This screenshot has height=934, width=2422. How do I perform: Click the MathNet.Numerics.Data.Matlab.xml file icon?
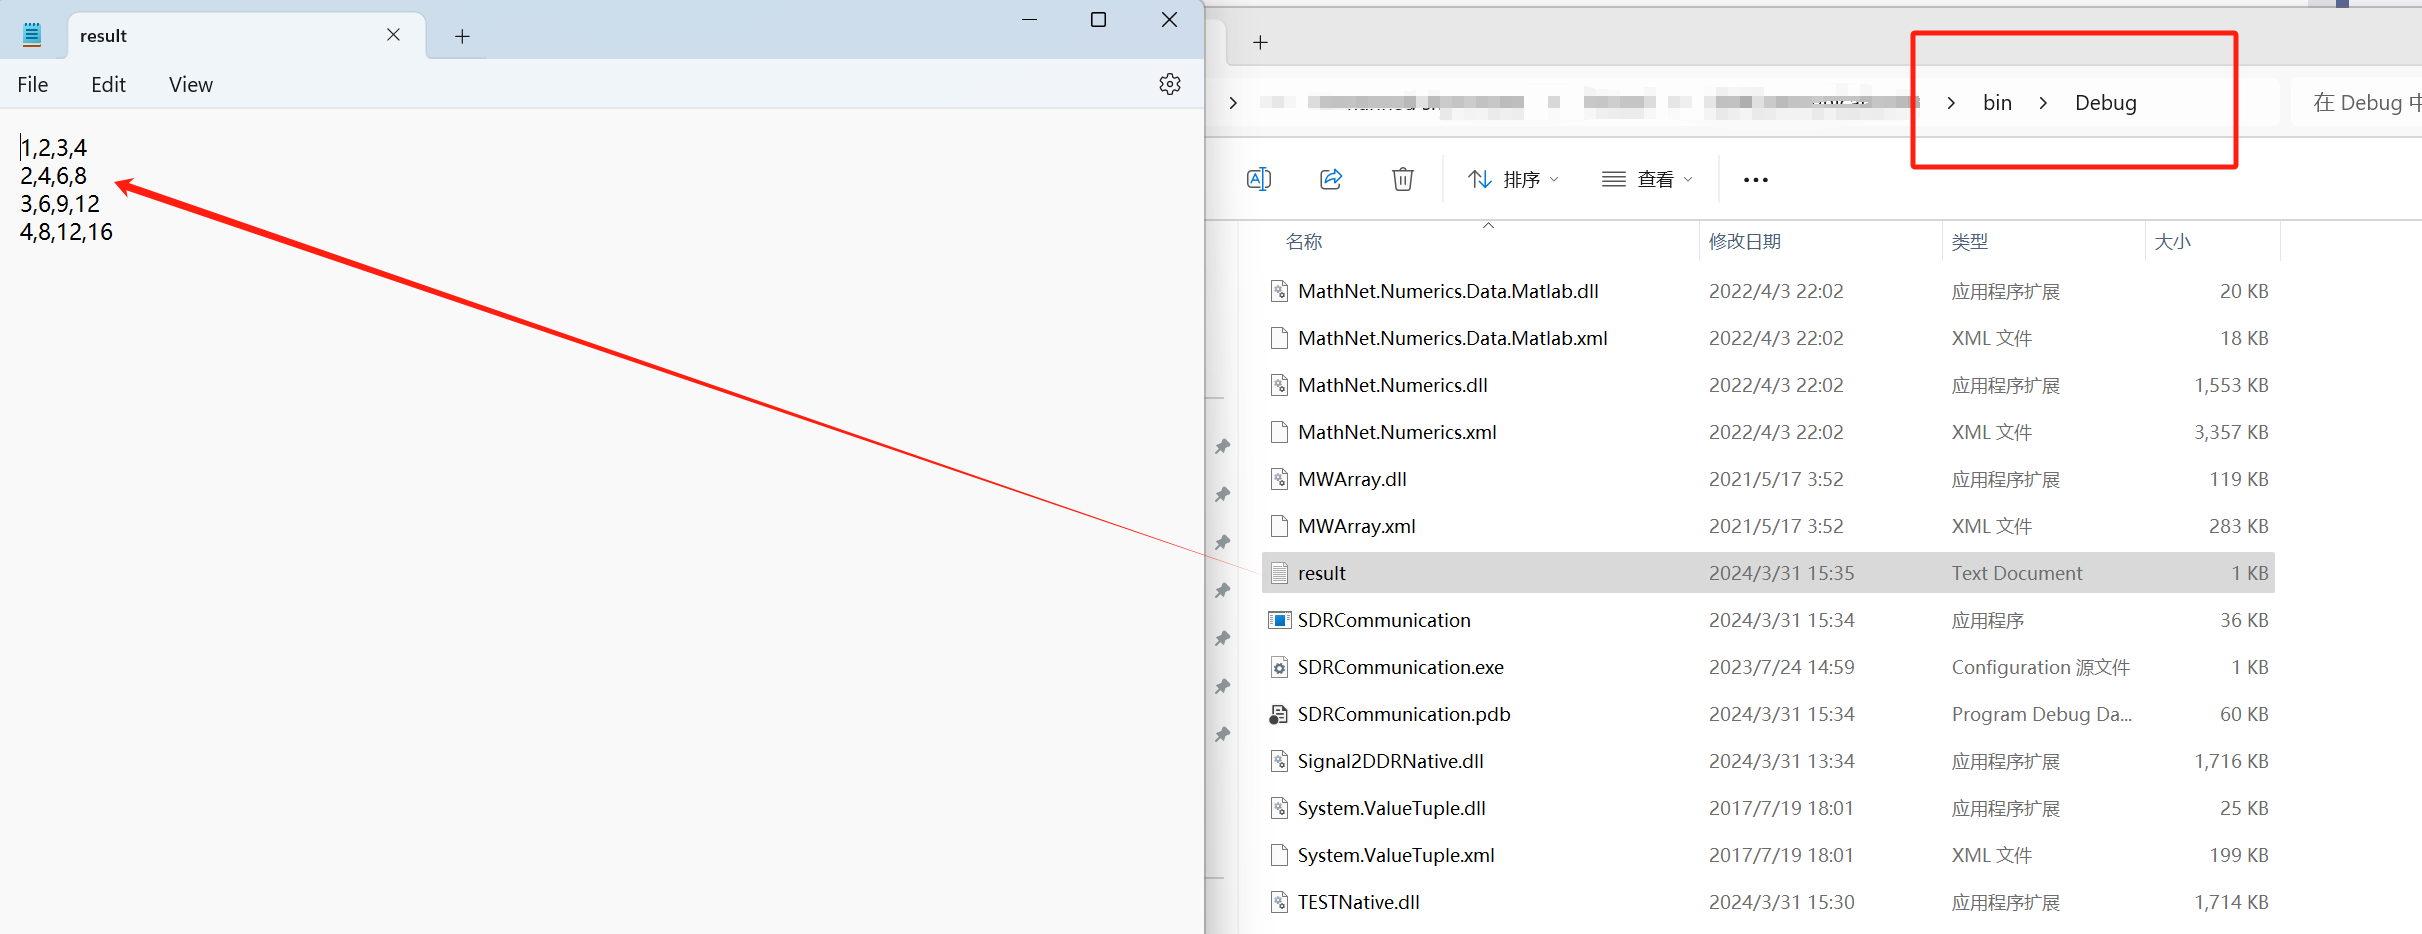[1279, 338]
